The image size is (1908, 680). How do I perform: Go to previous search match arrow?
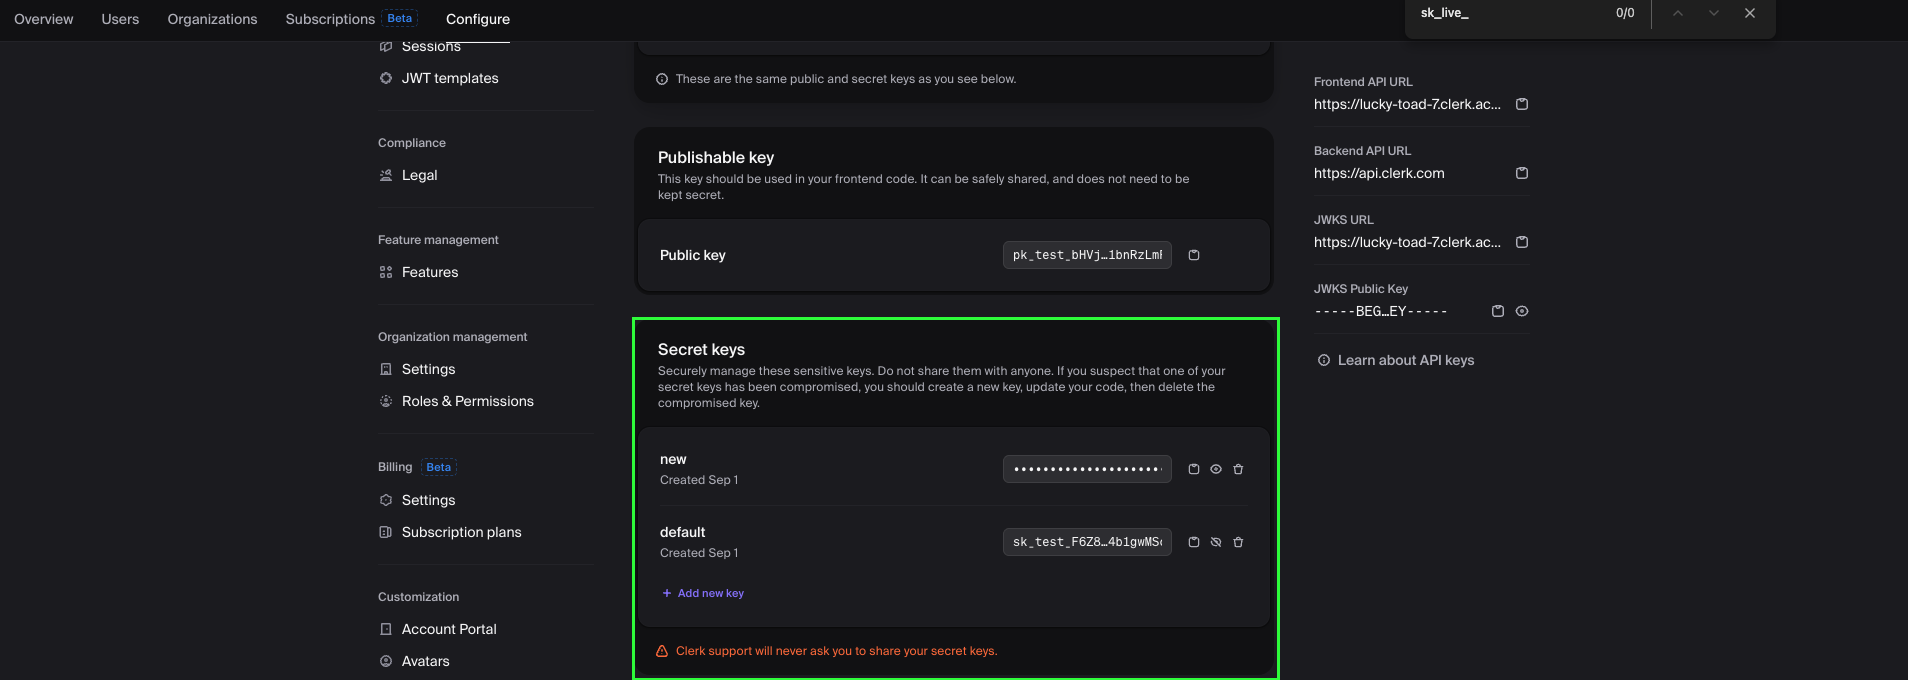(x=1678, y=13)
